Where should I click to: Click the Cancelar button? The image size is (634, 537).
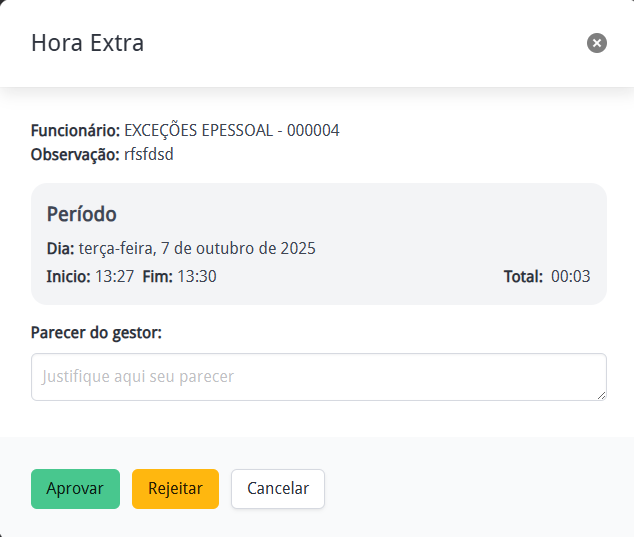[x=278, y=489]
